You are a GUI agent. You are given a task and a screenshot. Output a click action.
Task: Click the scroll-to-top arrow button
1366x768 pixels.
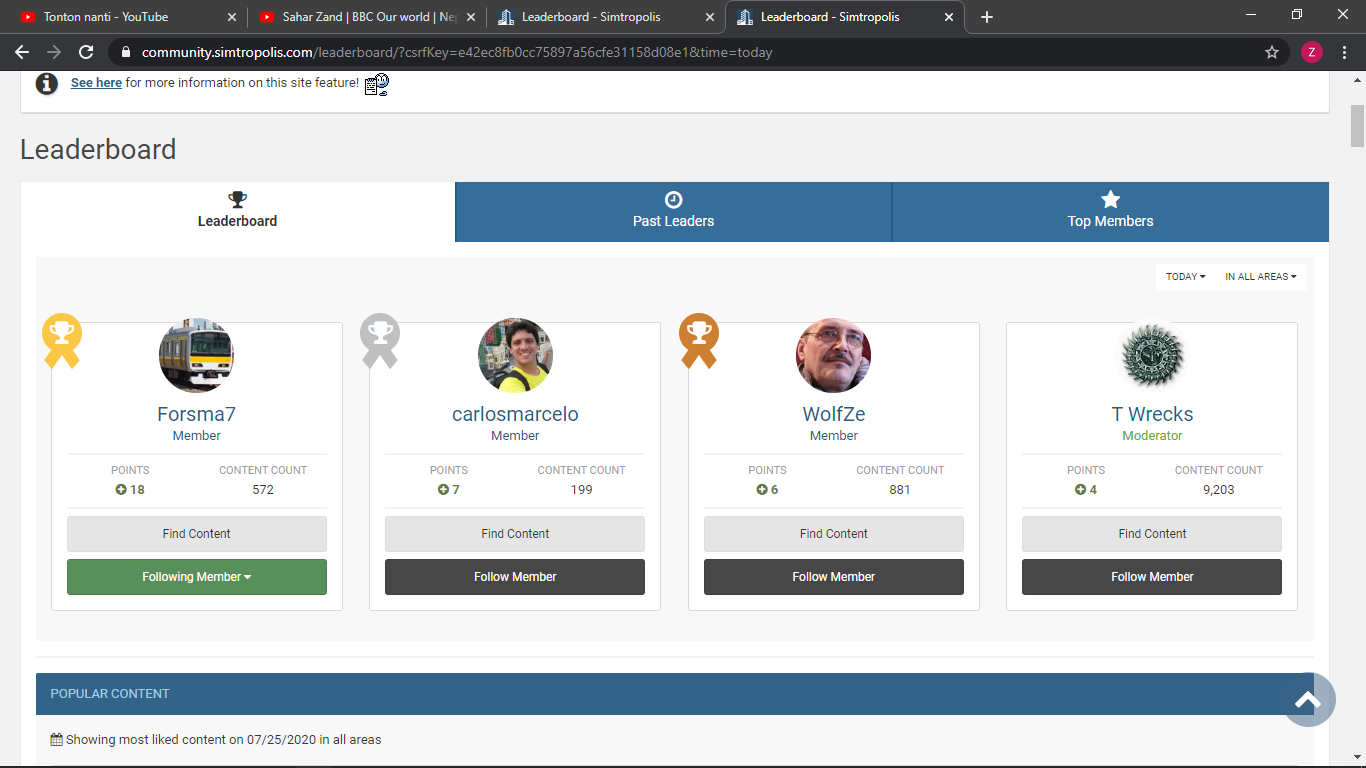1309,700
